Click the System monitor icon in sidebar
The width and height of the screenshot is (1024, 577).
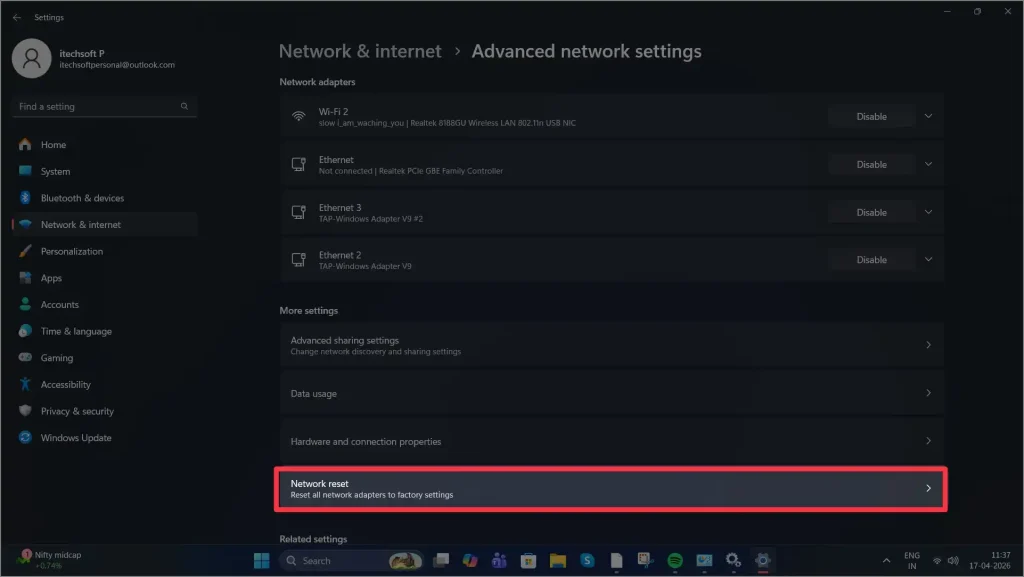(25, 171)
